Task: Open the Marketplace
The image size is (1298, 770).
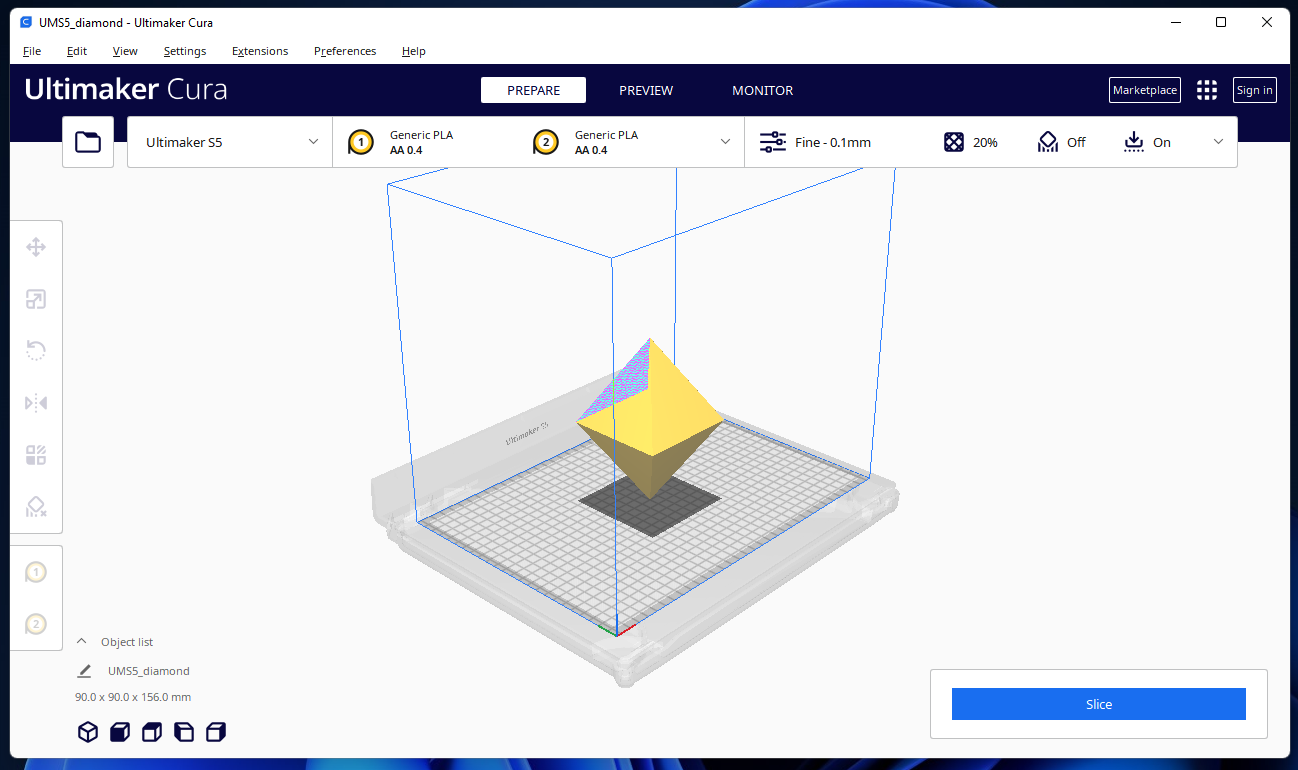Action: 1145,90
